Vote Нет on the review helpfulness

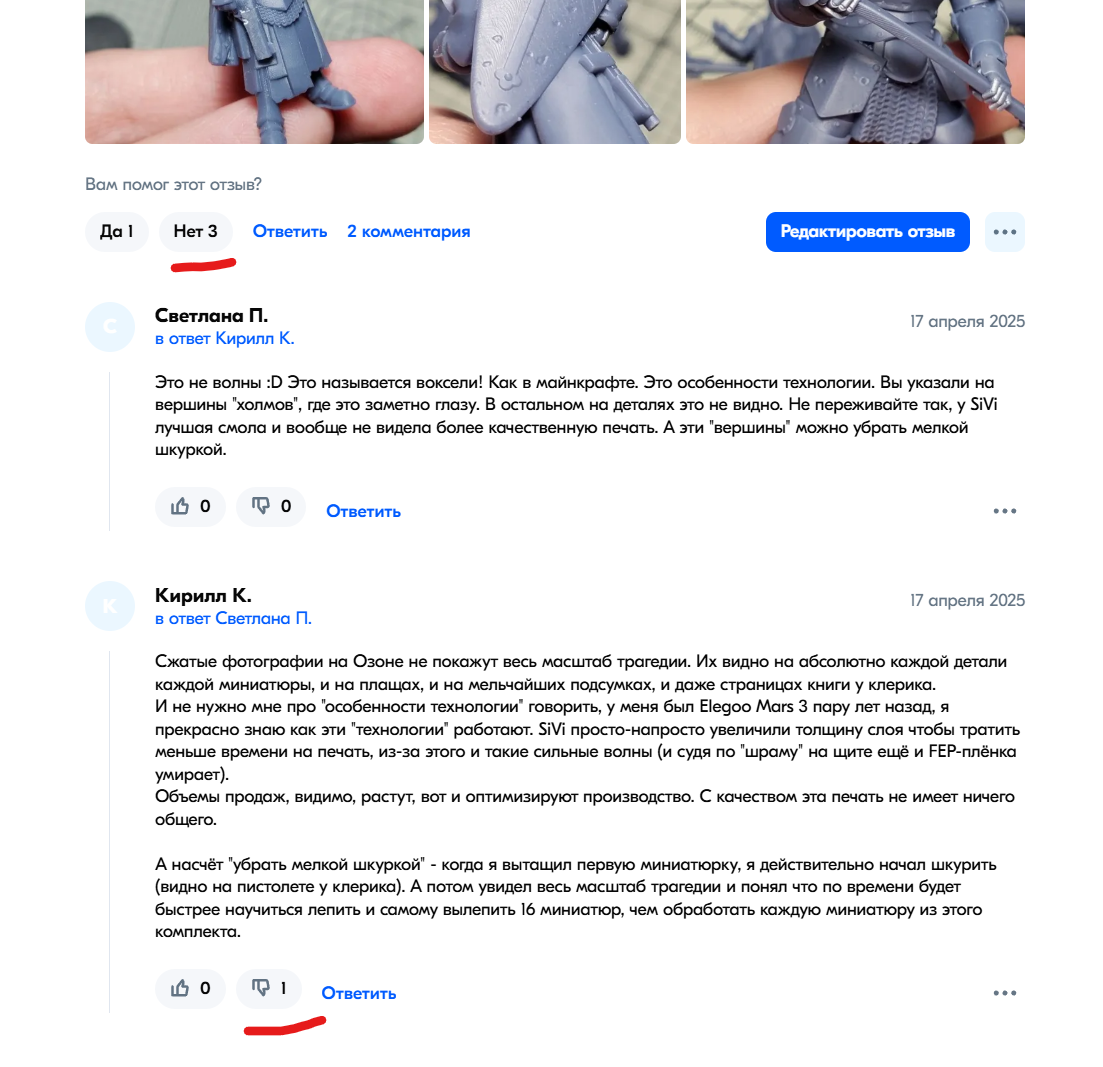(196, 232)
